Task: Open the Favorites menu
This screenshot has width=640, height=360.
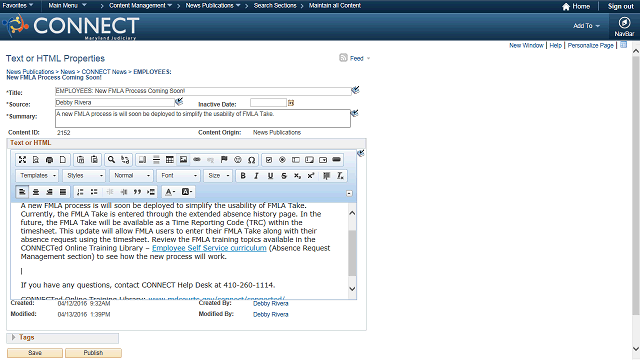Action: click(x=18, y=6)
